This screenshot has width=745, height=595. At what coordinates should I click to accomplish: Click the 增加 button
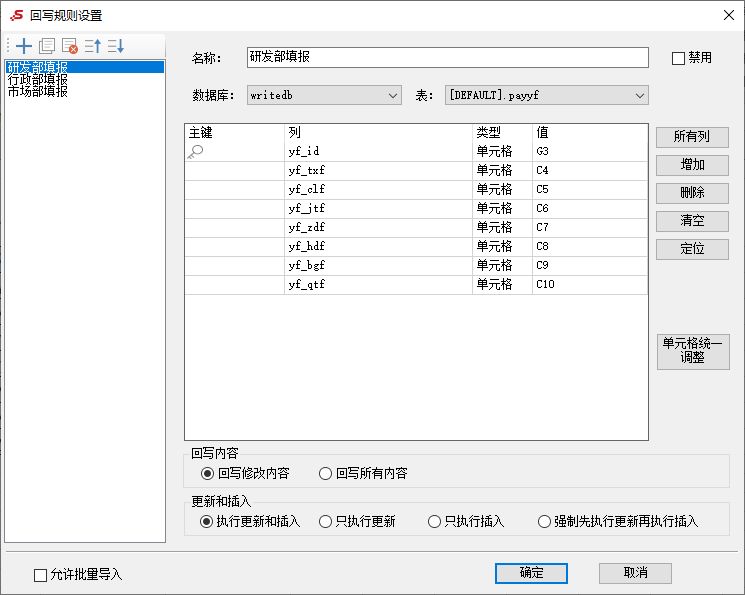(x=692, y=165)
